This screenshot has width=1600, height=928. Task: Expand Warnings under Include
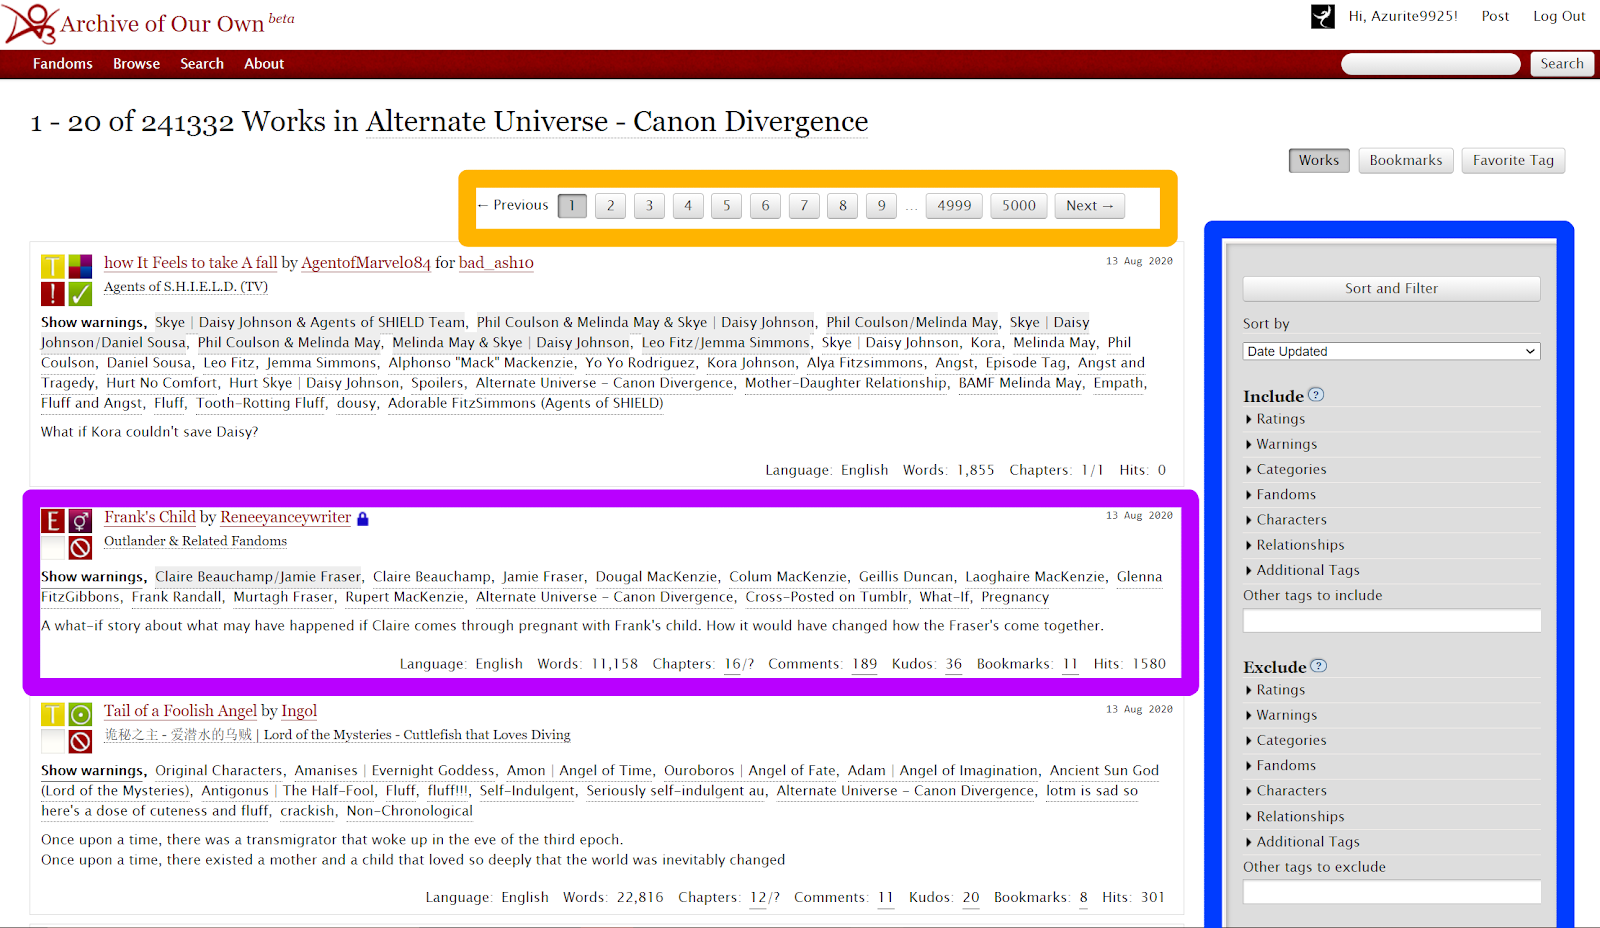1281,444
